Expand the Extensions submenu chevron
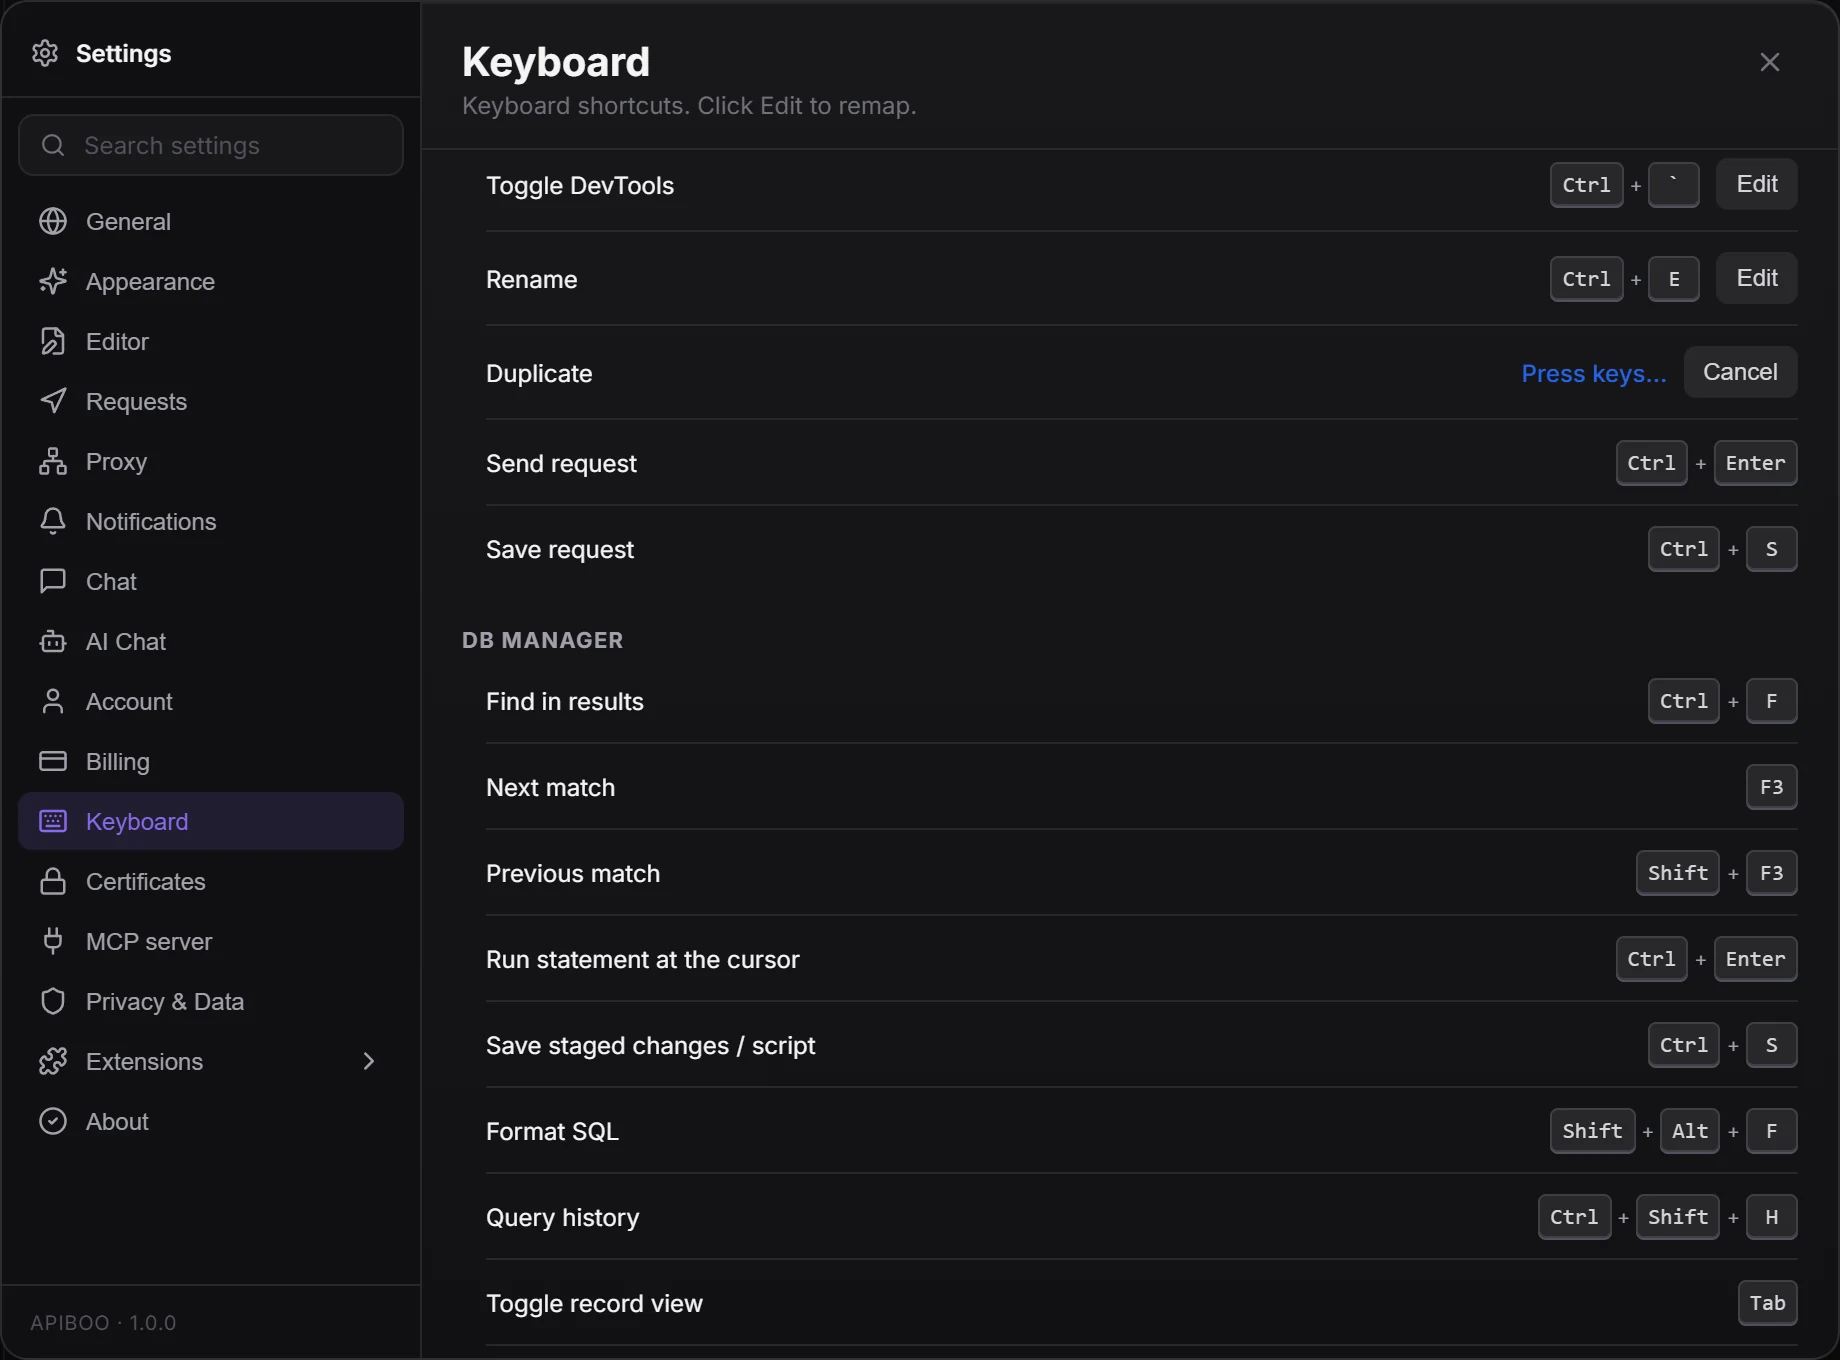Image resolution: width=1840 pixels, height=1360 pixels. click(x=368, y=1061)
